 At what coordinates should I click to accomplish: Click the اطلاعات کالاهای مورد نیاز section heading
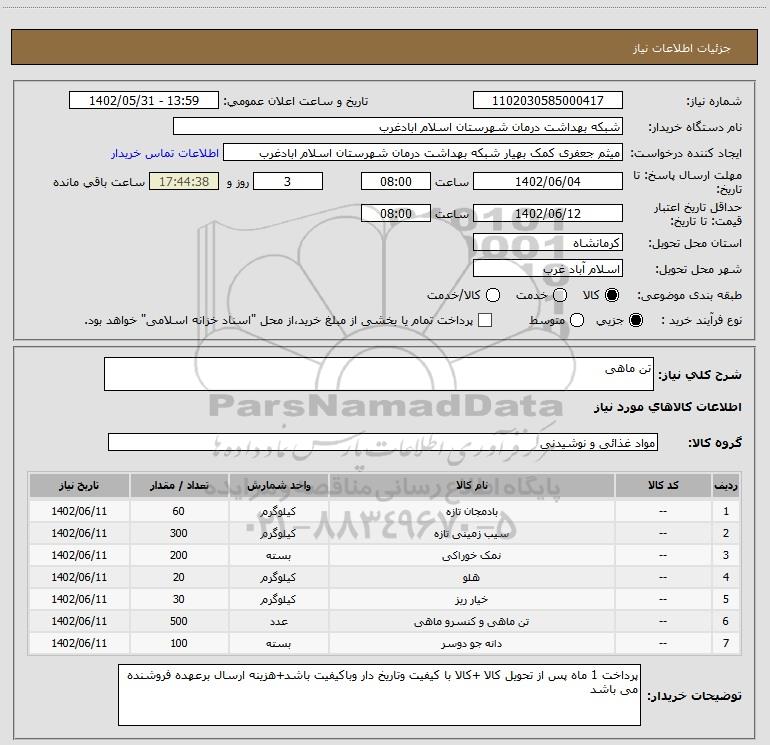click(667, 407)
